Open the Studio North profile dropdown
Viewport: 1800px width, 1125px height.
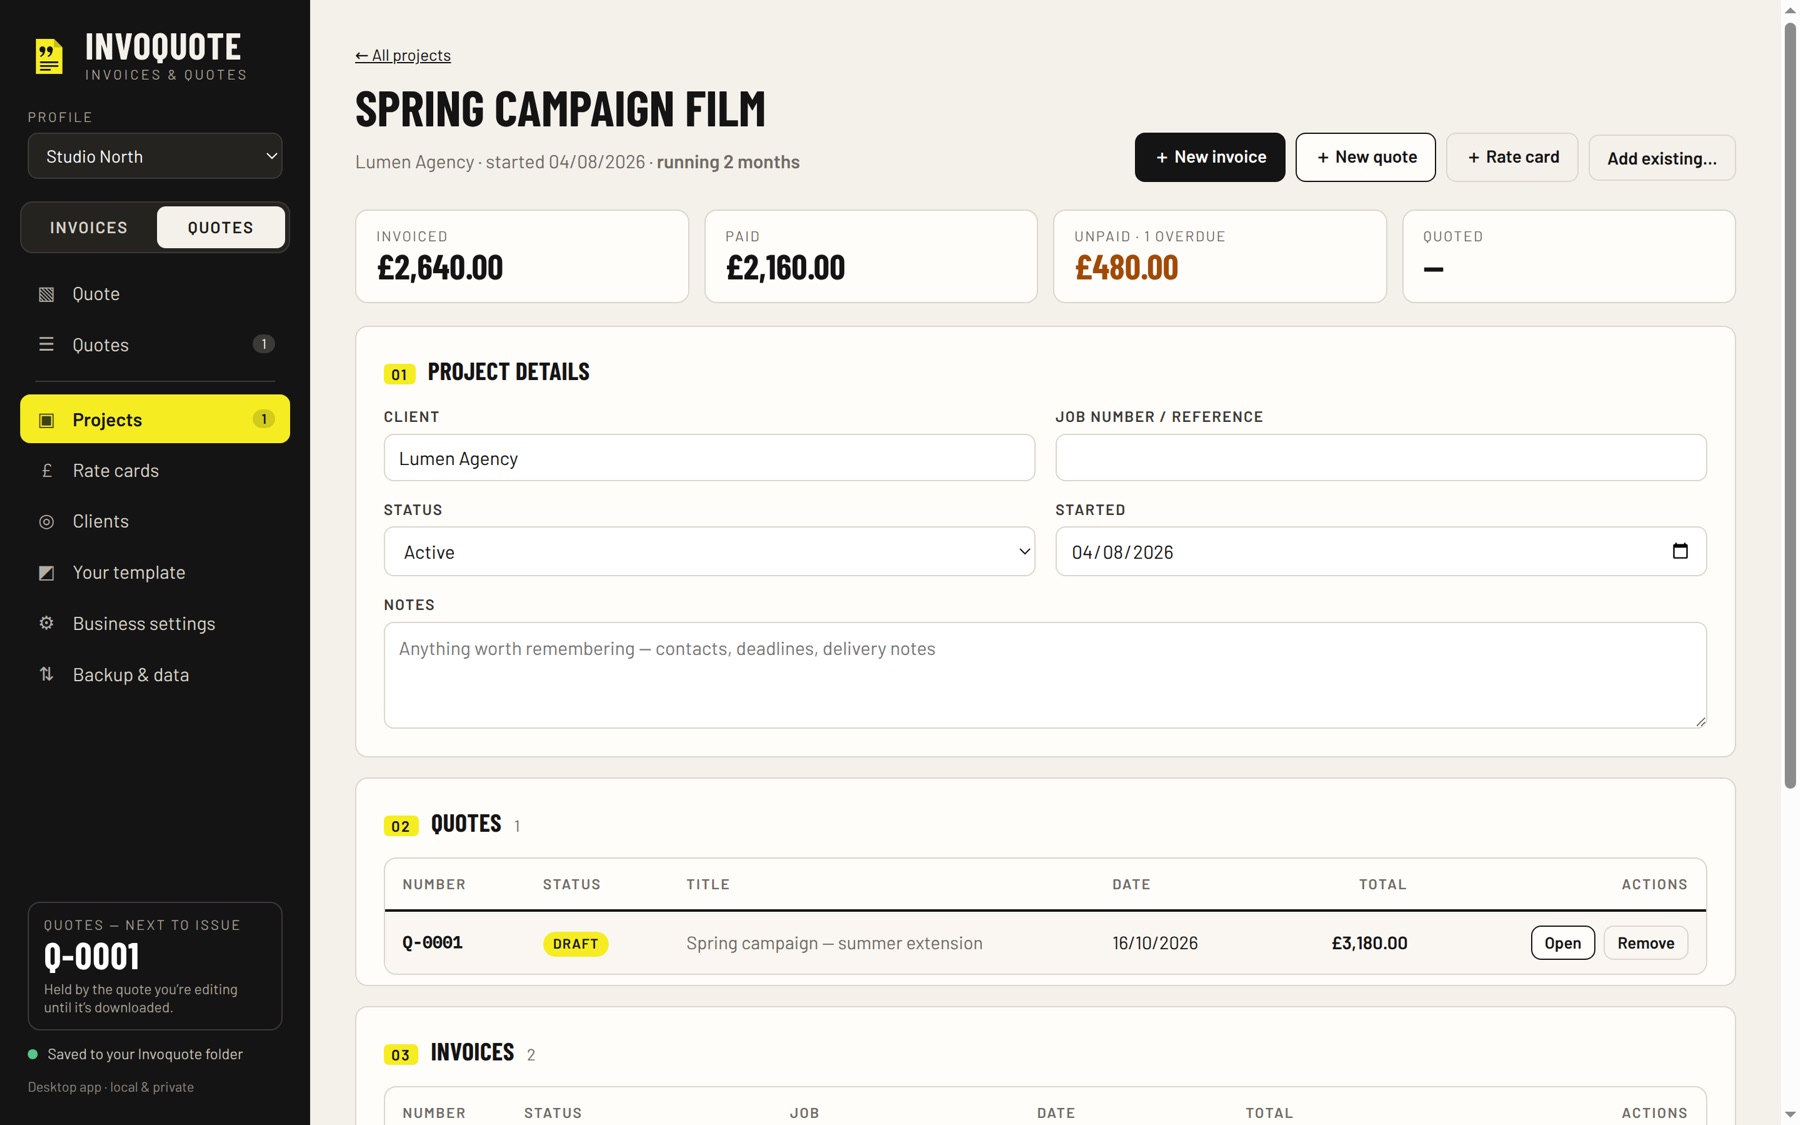point(155,156)
